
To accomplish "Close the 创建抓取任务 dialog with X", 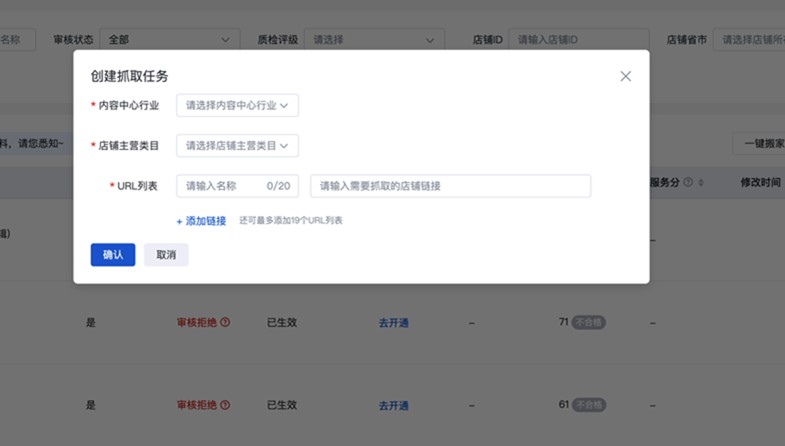I will coord(625,76).
